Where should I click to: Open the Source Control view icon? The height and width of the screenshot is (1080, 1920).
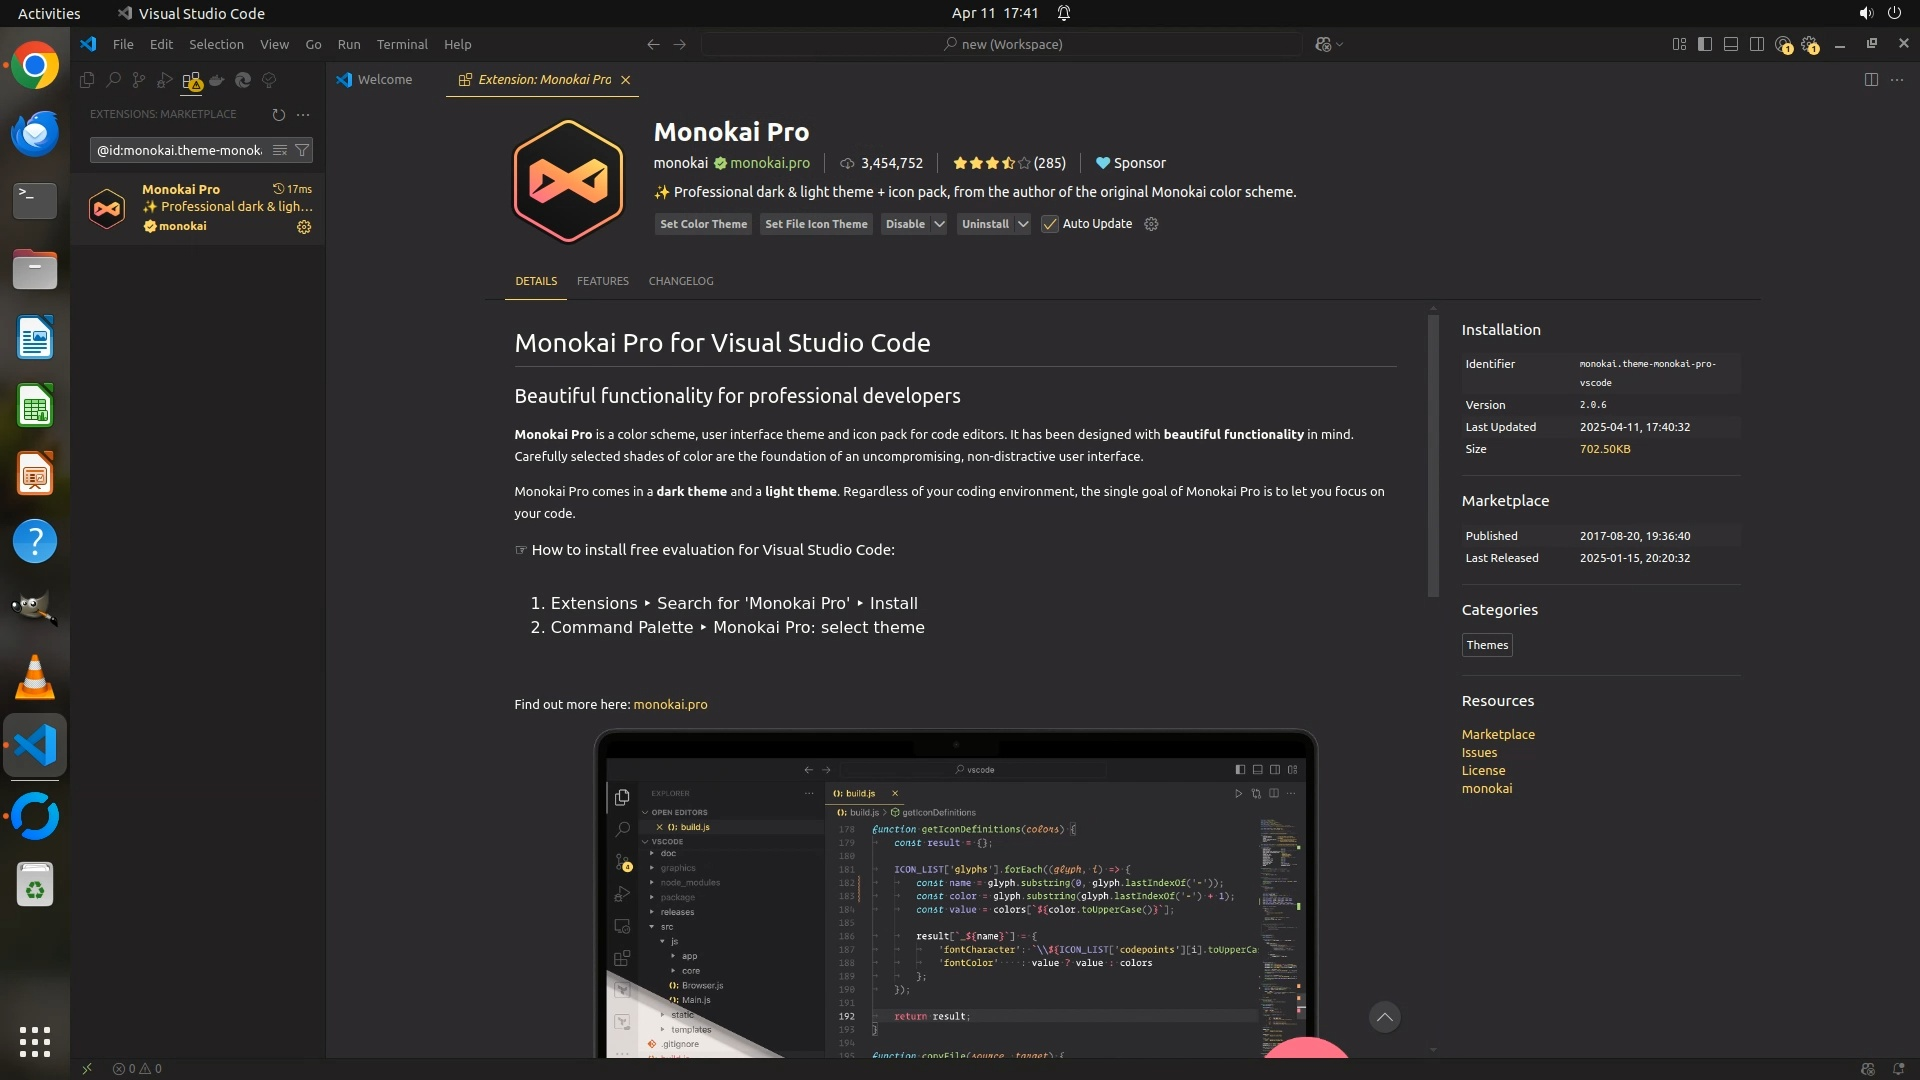139,80
